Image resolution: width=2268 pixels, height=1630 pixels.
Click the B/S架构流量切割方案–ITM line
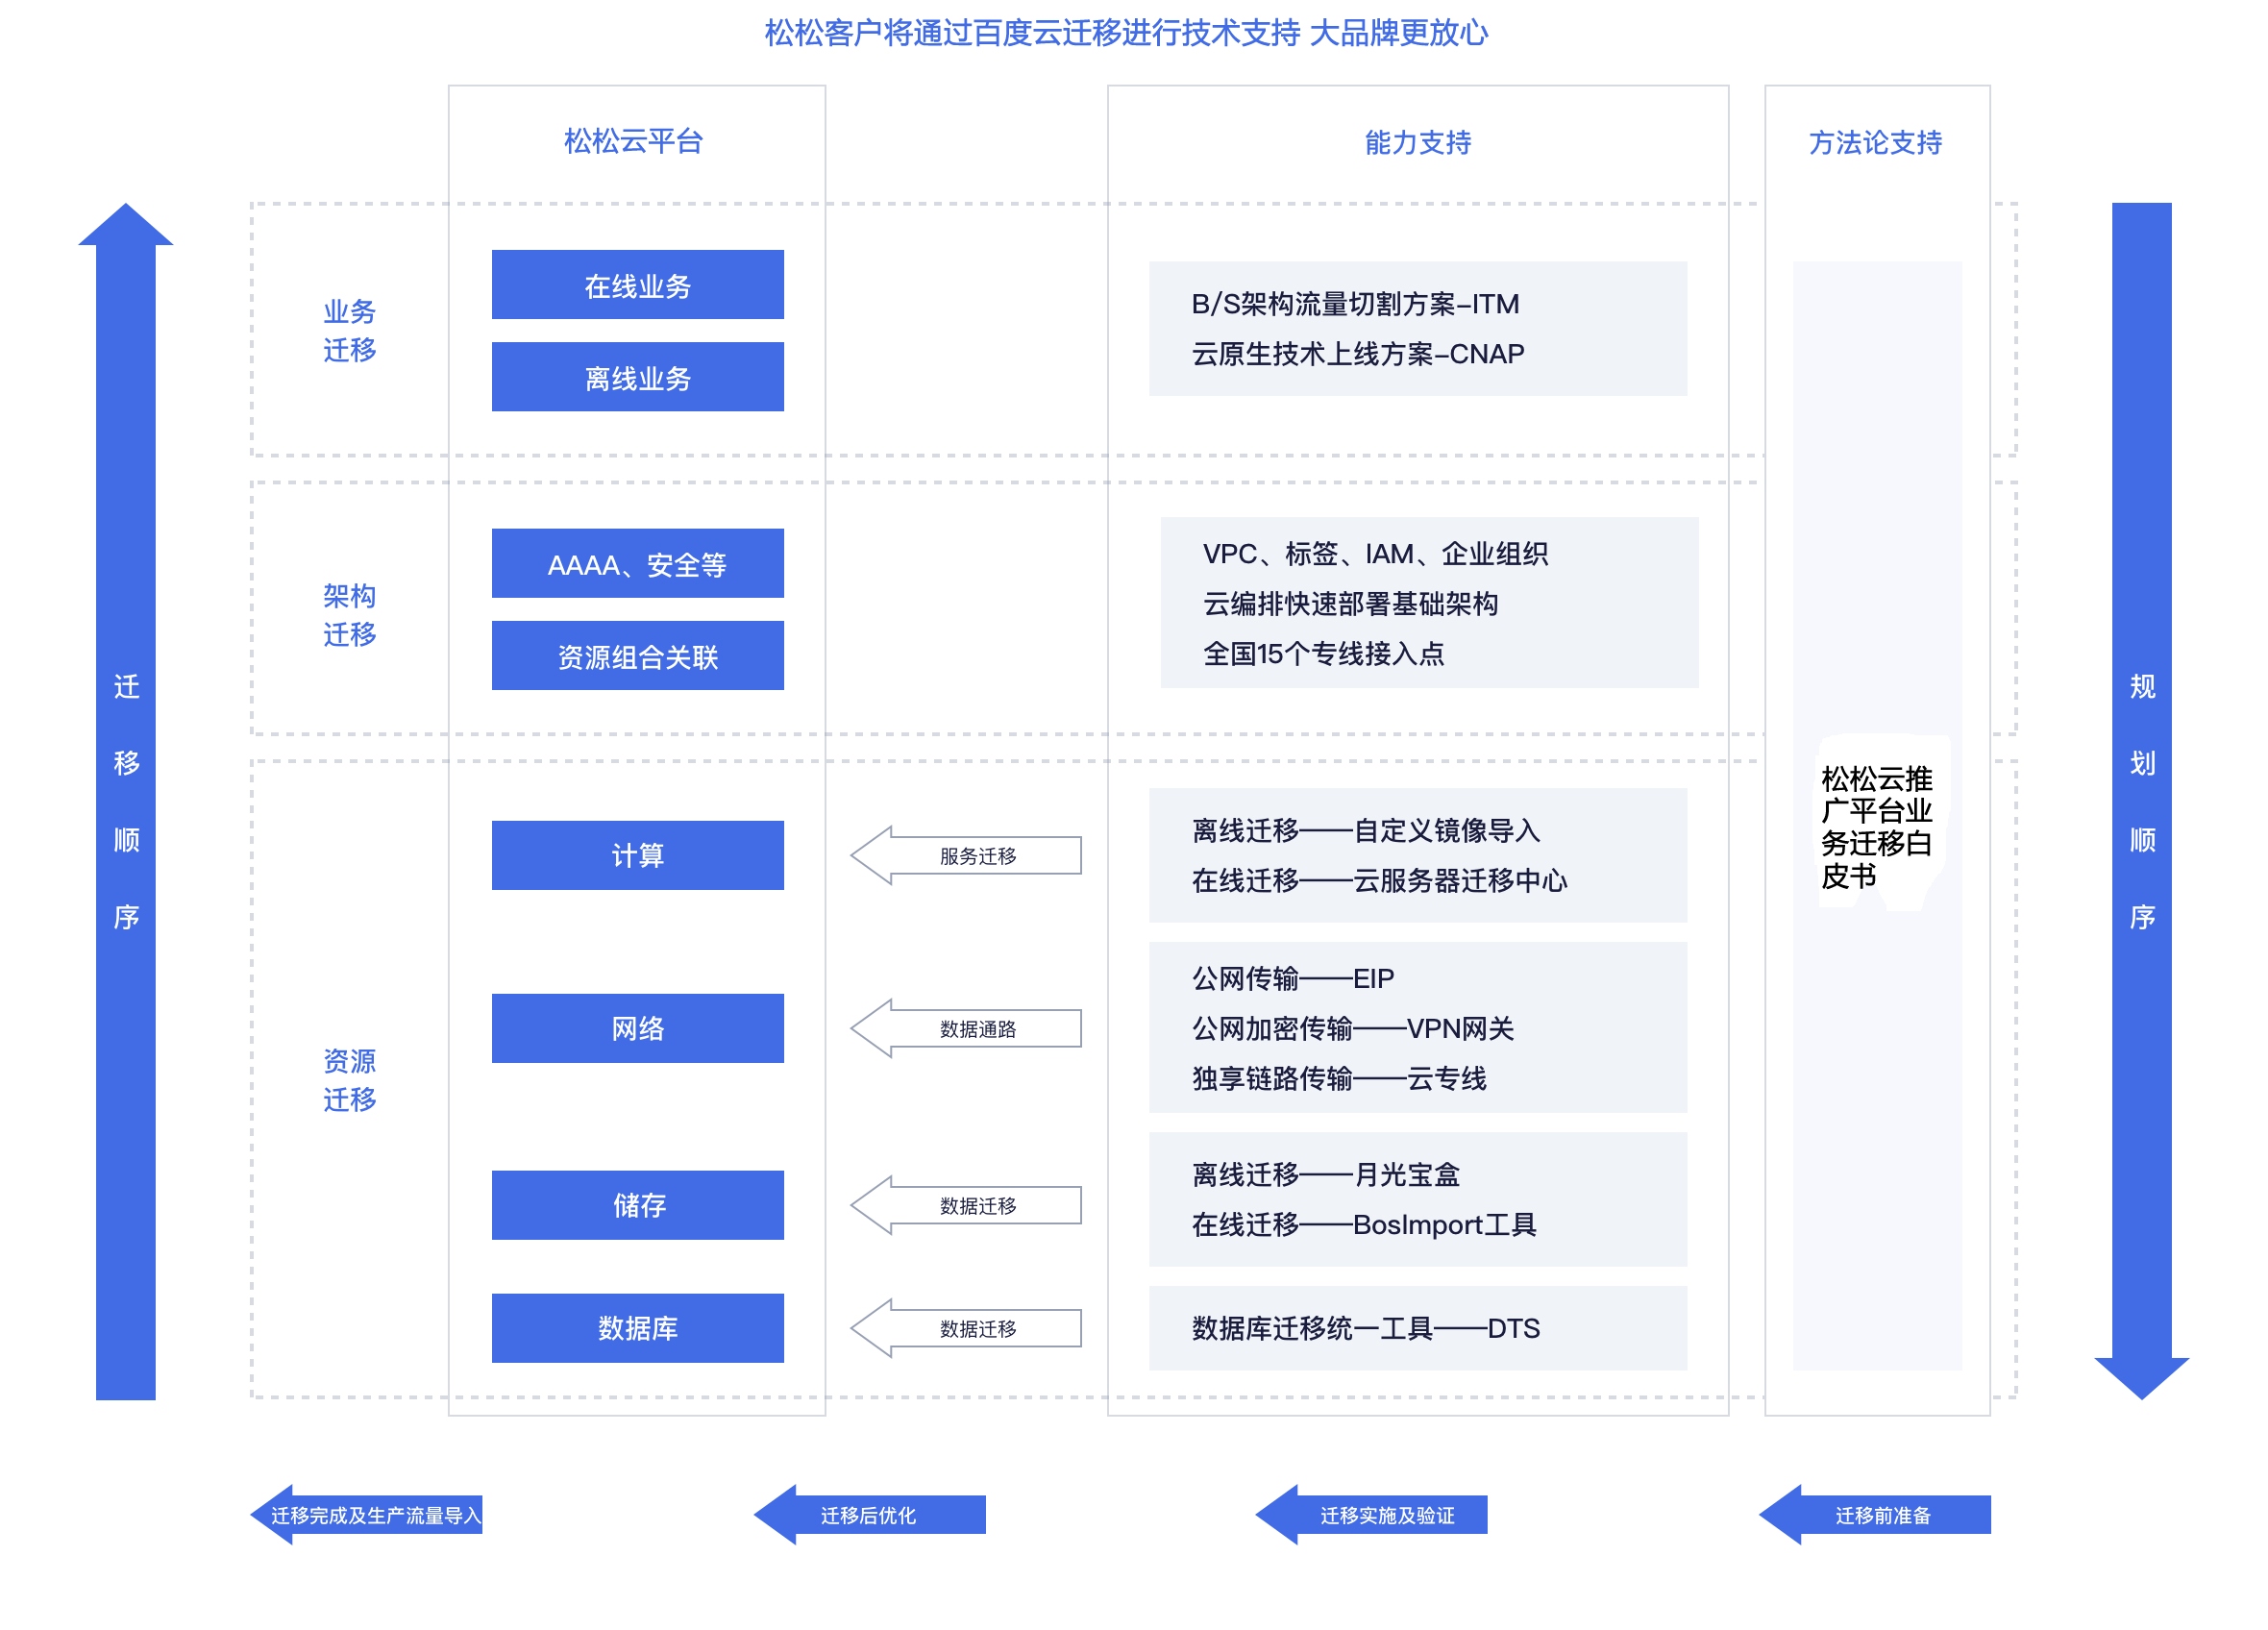point(1355,304)
